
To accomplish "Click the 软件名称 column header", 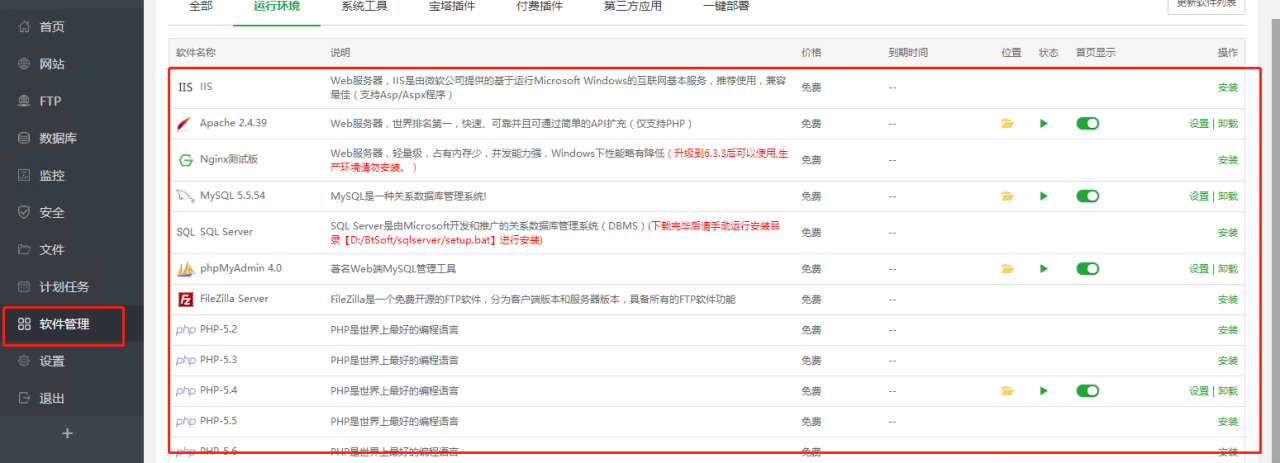I will [x=196, y=52].
